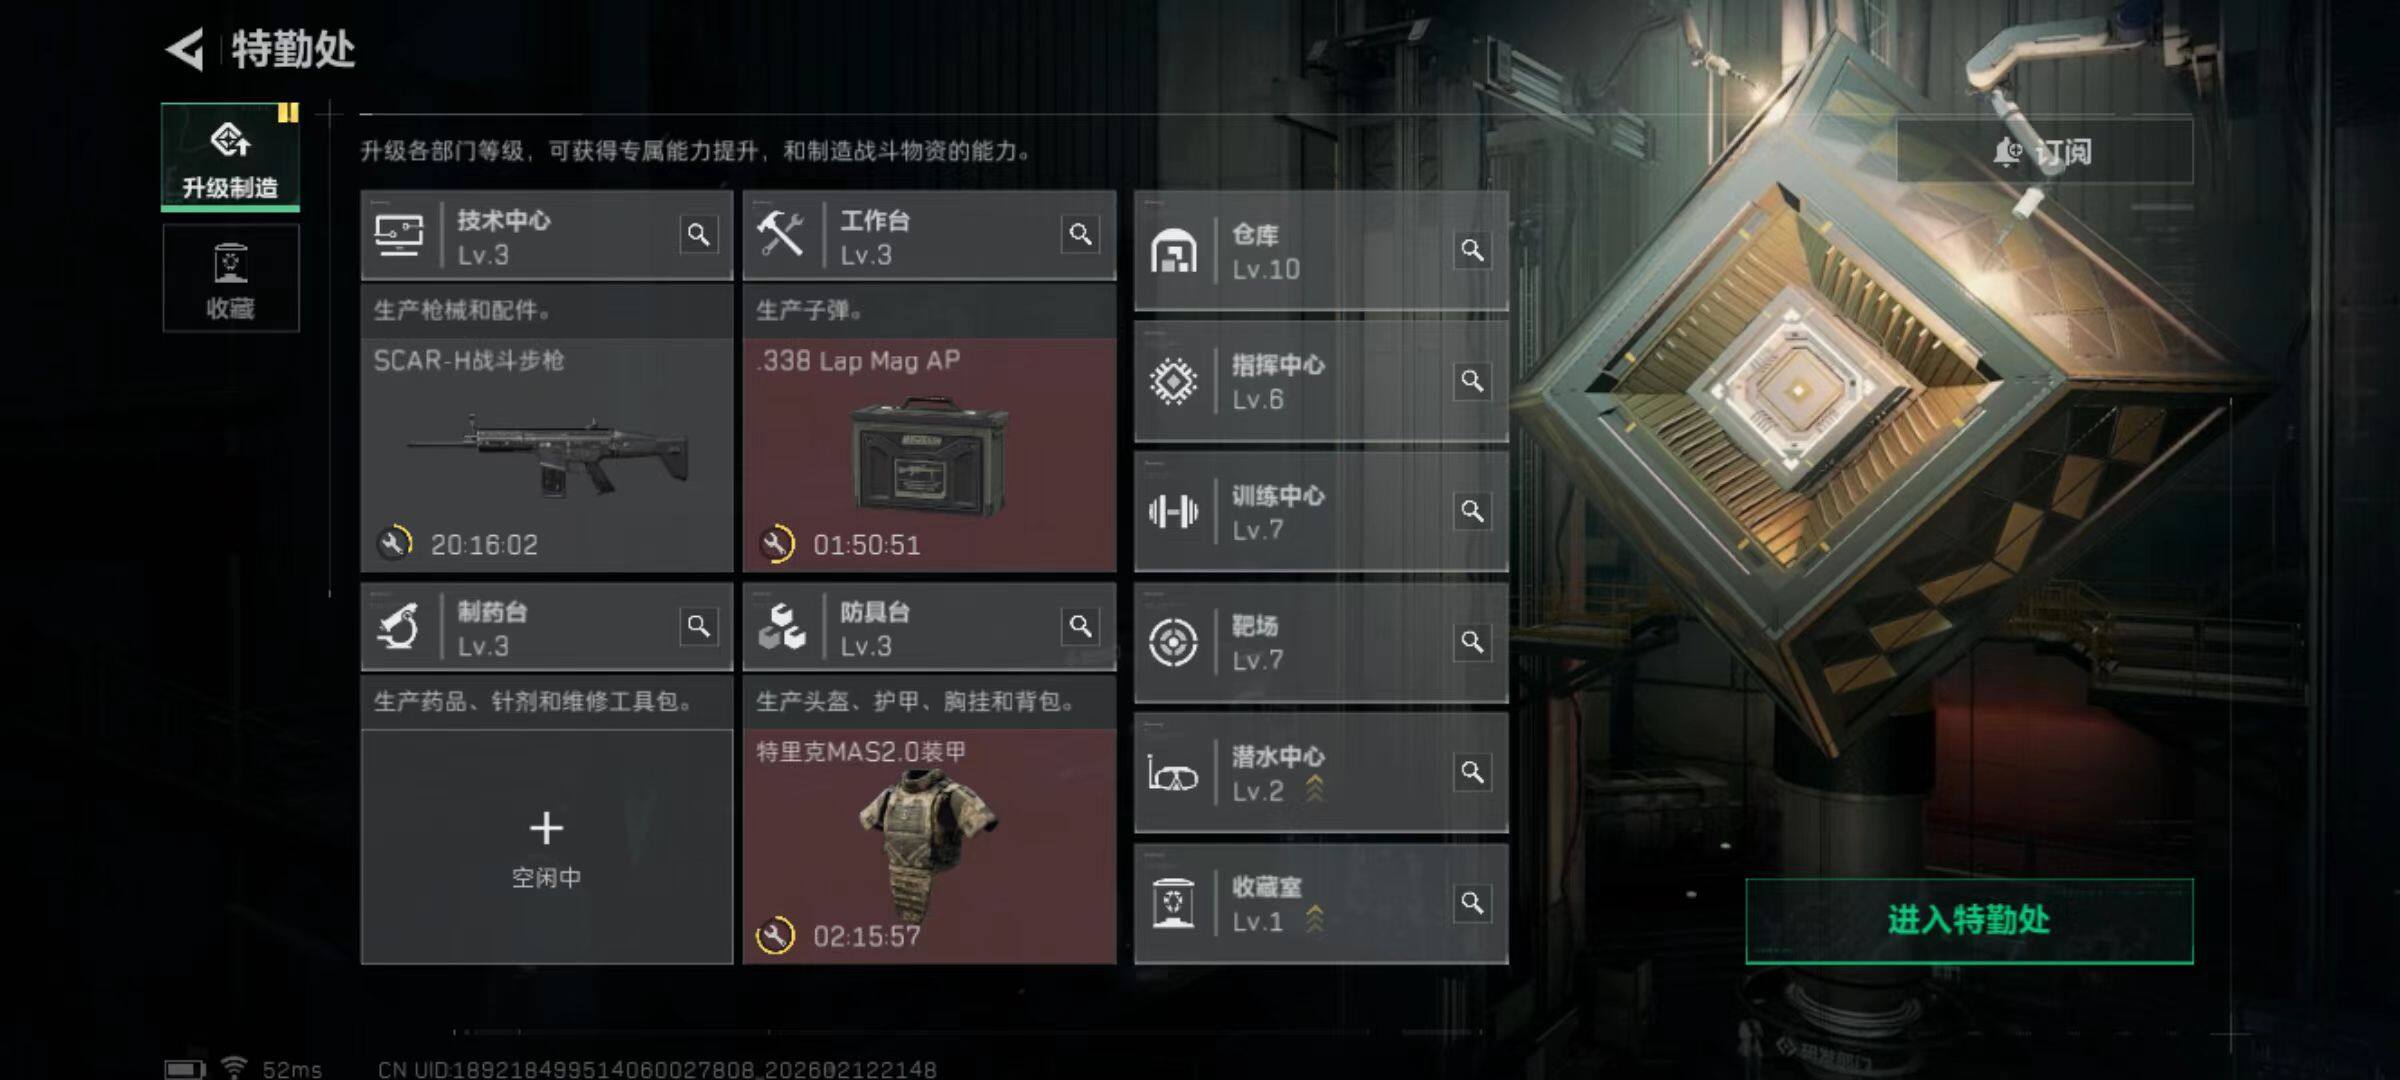This screenshot has height=1080, width=2400.
Task: Inspect 仓库 details via magnifier icon
Action: [x=1471, y=250]
